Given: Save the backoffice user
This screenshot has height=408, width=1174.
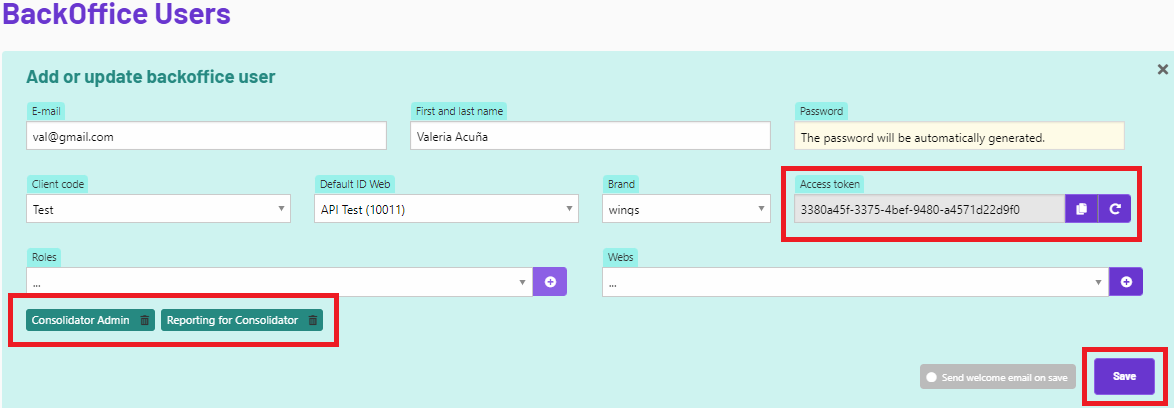Looking at the screenshot, I should point(1125,377).
